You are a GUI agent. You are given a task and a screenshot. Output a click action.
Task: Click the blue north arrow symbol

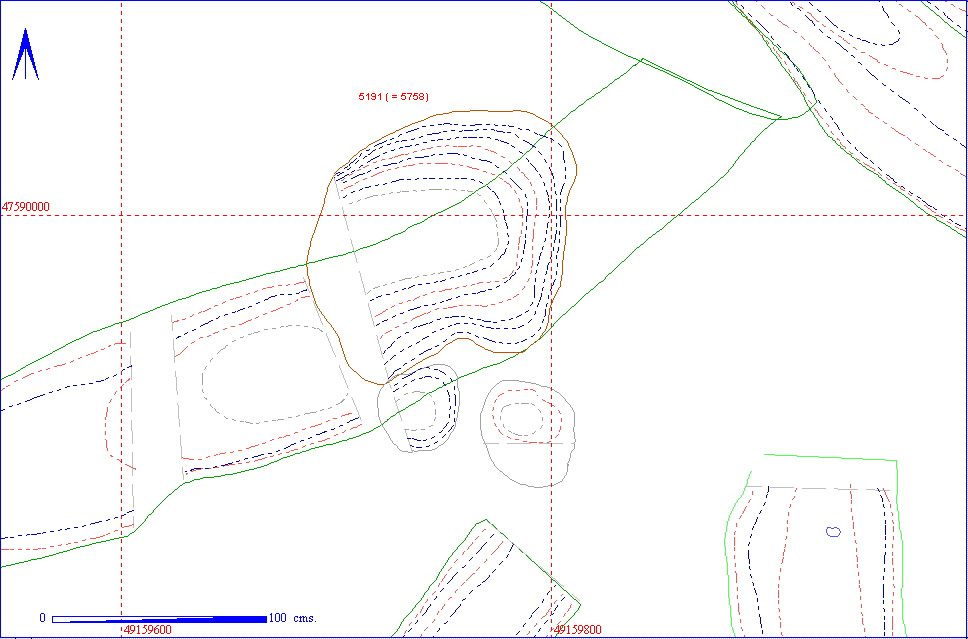click(x=25, y=54)
